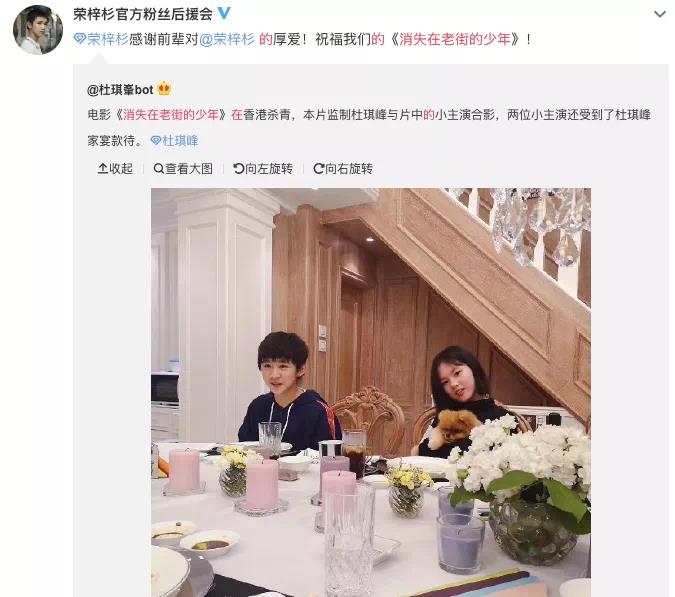Click 消失在老街的少年 in the reposted text
Screen dimensions: 675x597
coord(171,114)
